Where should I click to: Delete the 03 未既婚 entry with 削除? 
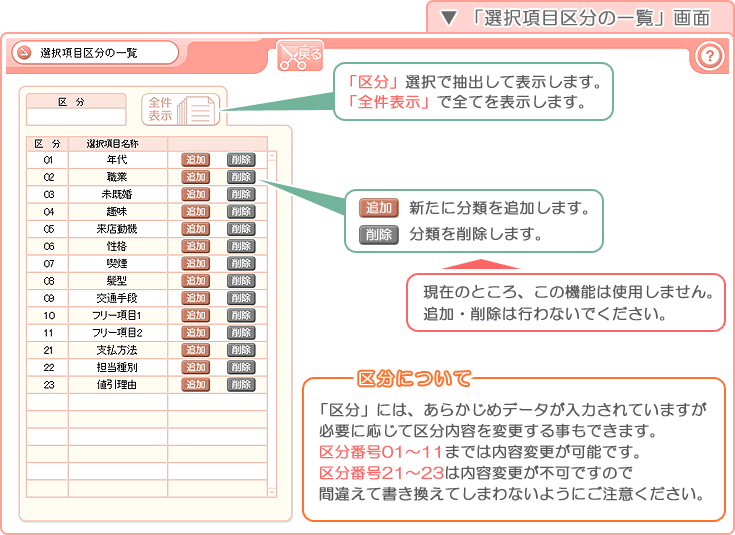[240, 194]
